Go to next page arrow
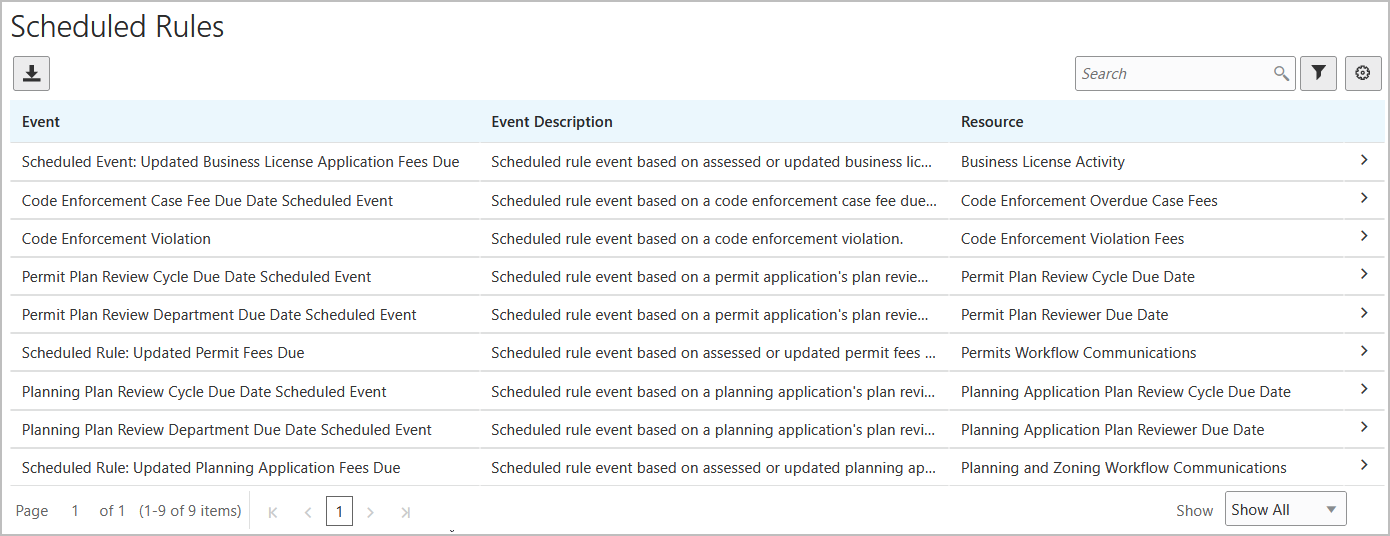 point(371,512)
